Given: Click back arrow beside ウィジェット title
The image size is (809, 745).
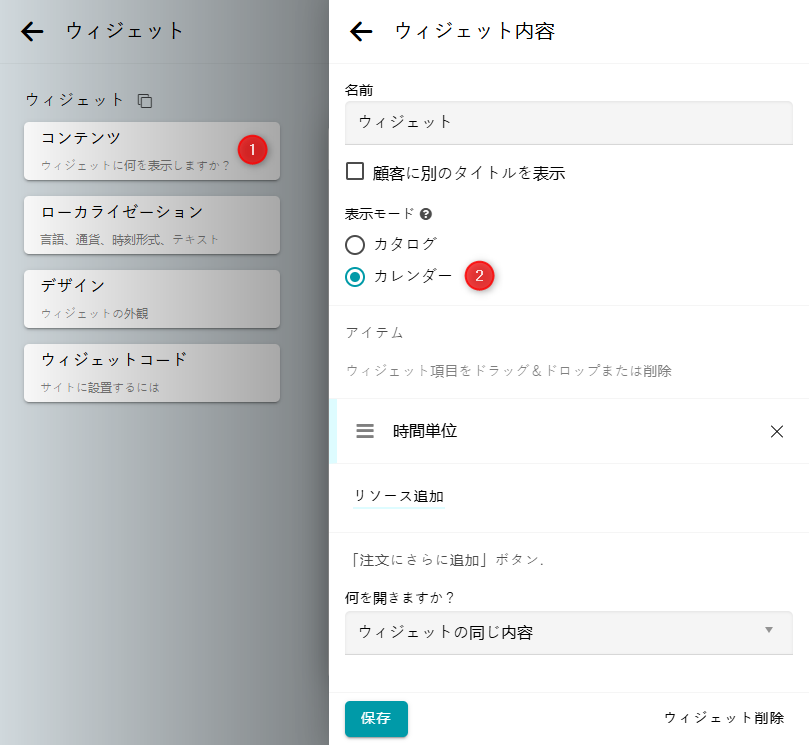Looking at the screenshot, I should coord(33,32).
